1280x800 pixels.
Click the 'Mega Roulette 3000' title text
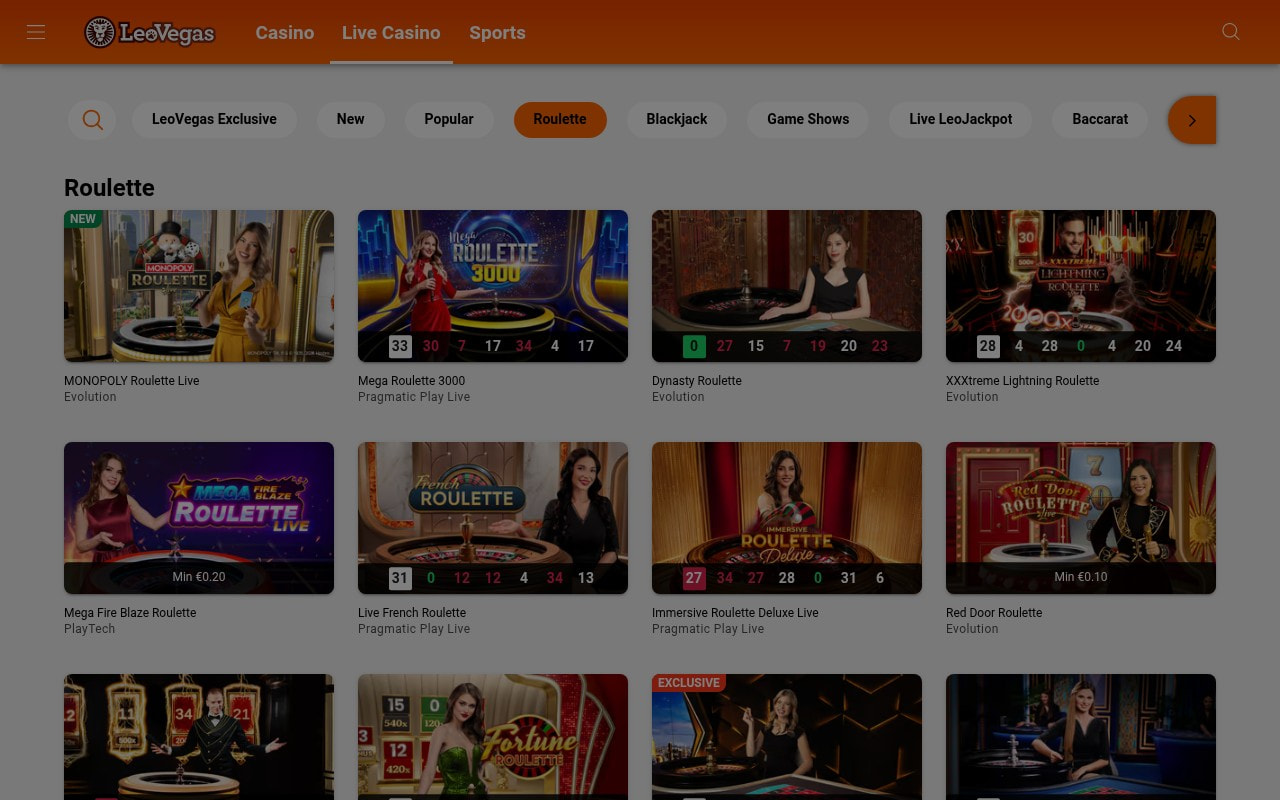point(412,381)
